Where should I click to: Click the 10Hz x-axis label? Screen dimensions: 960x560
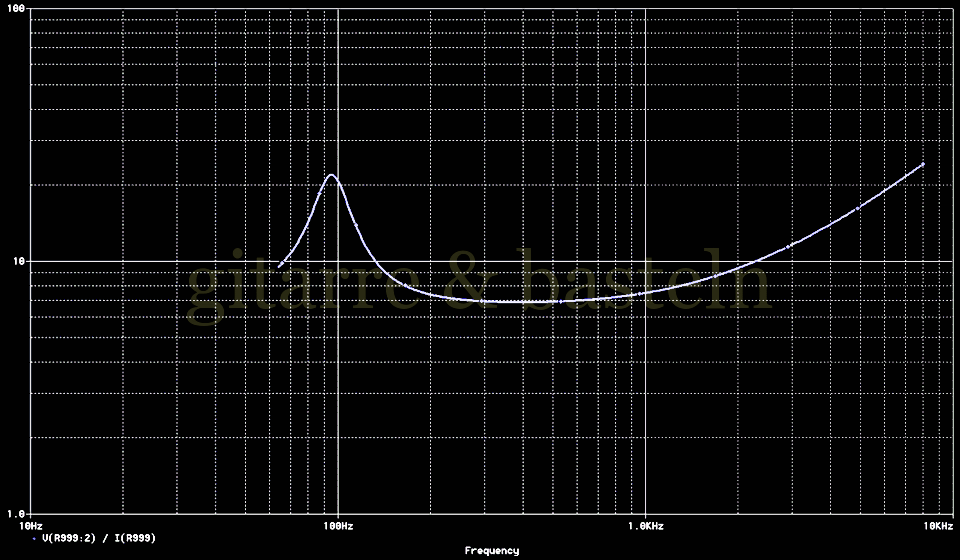[x=31, y=524]
